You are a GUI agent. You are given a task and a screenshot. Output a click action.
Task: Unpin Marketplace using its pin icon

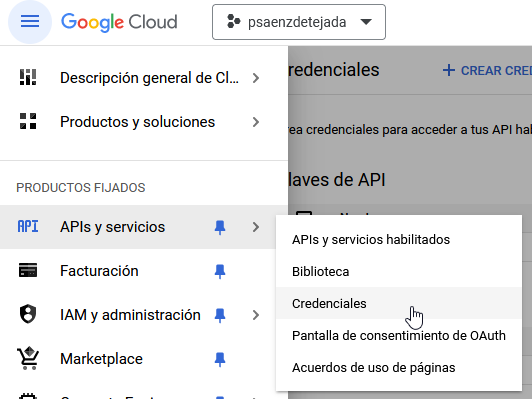[220, 359]
